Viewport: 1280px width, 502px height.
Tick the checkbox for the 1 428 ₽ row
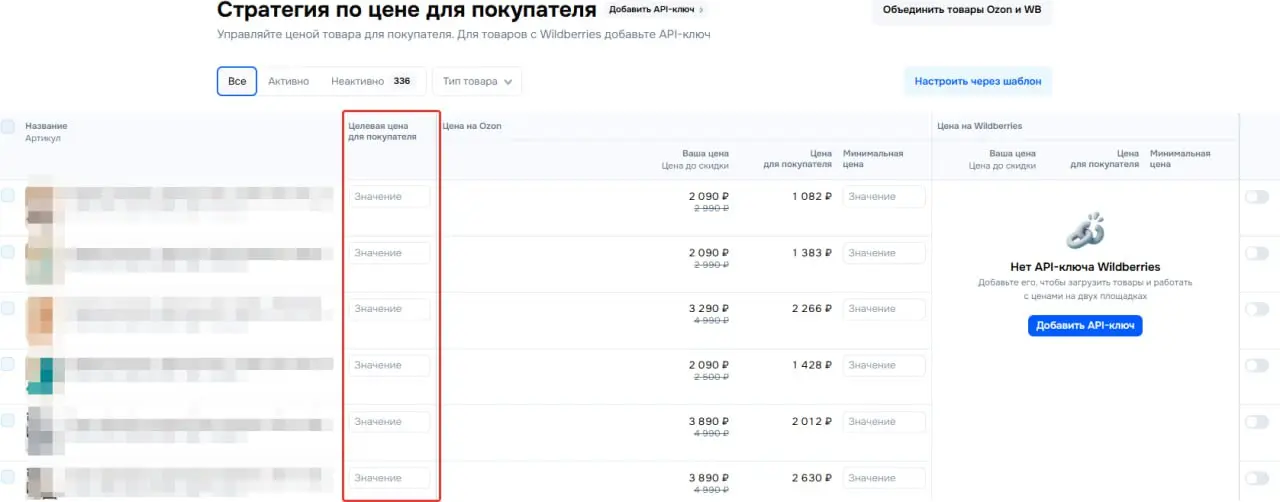(8, 365)
